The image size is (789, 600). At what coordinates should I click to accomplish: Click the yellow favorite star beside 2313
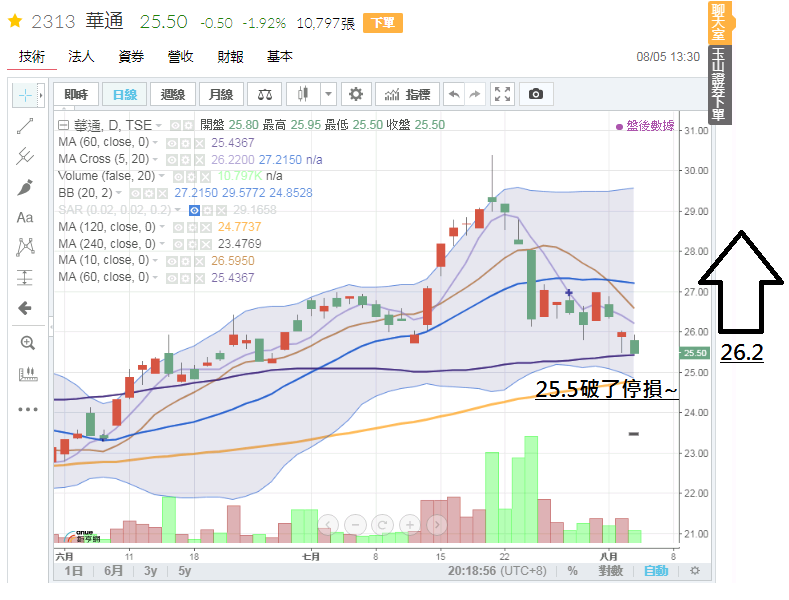pyautogui.click(x=15, y=21)
